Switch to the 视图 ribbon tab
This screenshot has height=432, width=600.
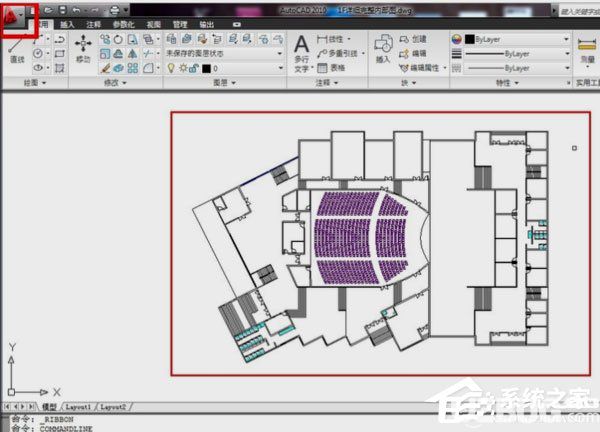click(153, 24)
